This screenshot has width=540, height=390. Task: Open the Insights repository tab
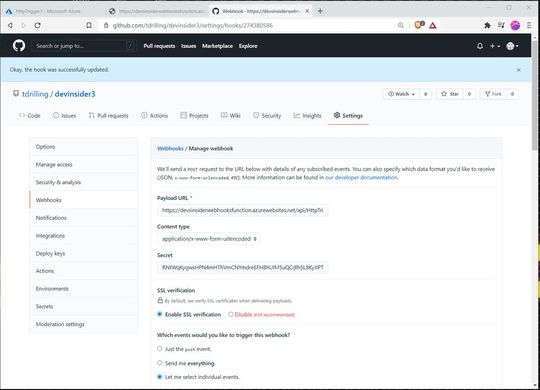[308, 115]
